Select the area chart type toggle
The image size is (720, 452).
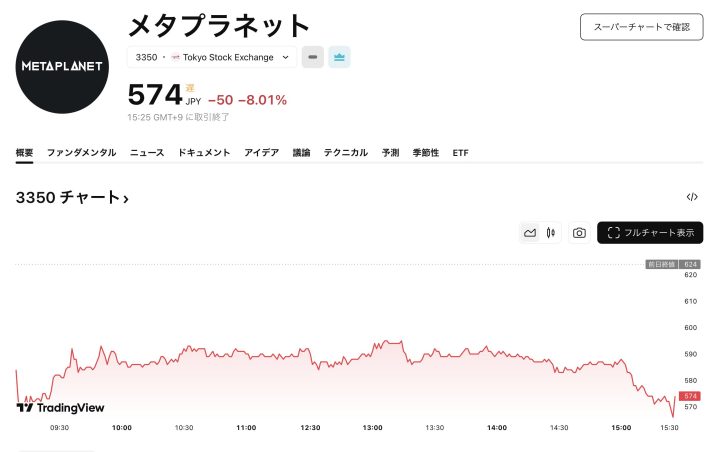coord(530,233)
